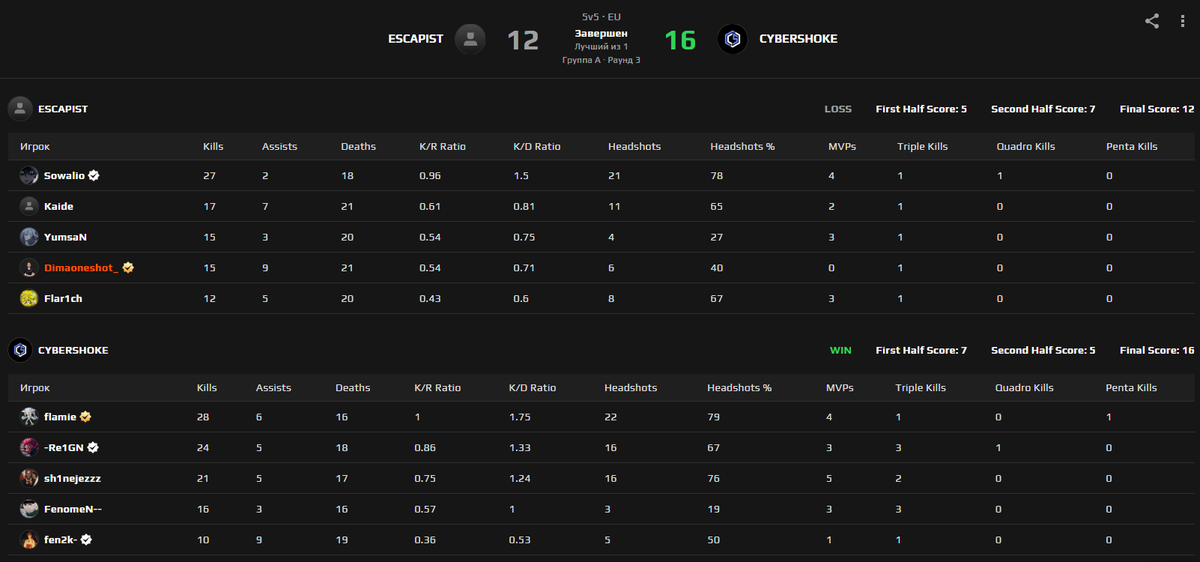
Task: Click ESCAPIST table 'Игрок' column header
Action: [34, 146]
